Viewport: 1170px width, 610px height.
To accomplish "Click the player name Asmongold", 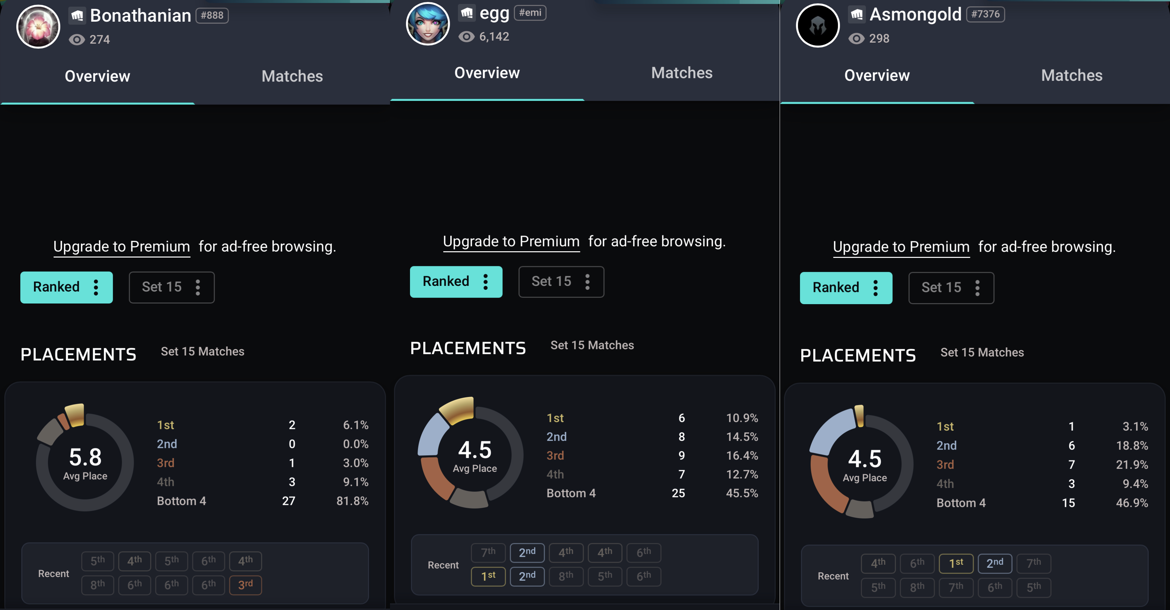I will pos(916,14).
